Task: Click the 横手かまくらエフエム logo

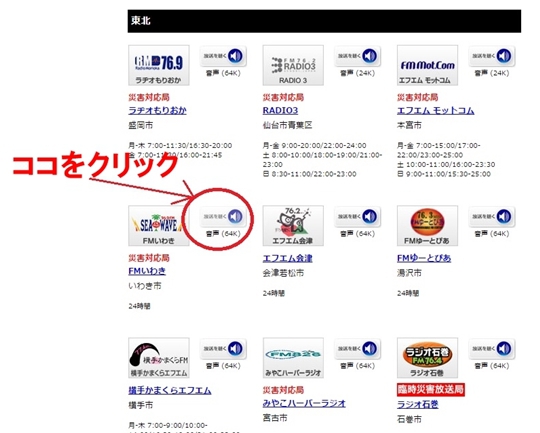Action: click(159, 358)
